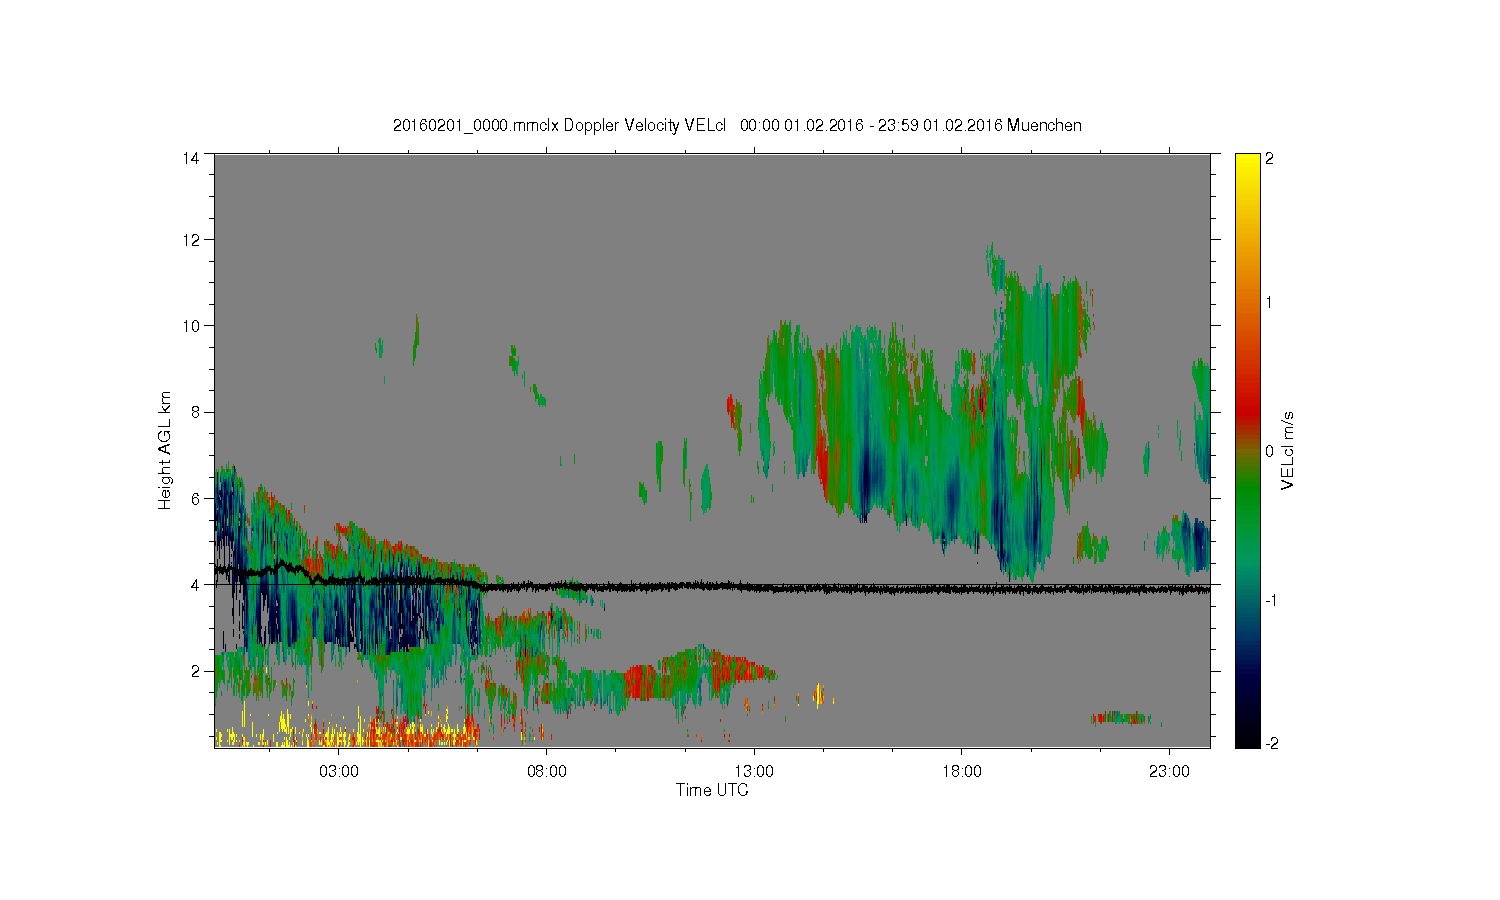Screen dimensions: 1500x900
Task: Click the 'VELcl m/s' colorbar label
Action: 1287,450
